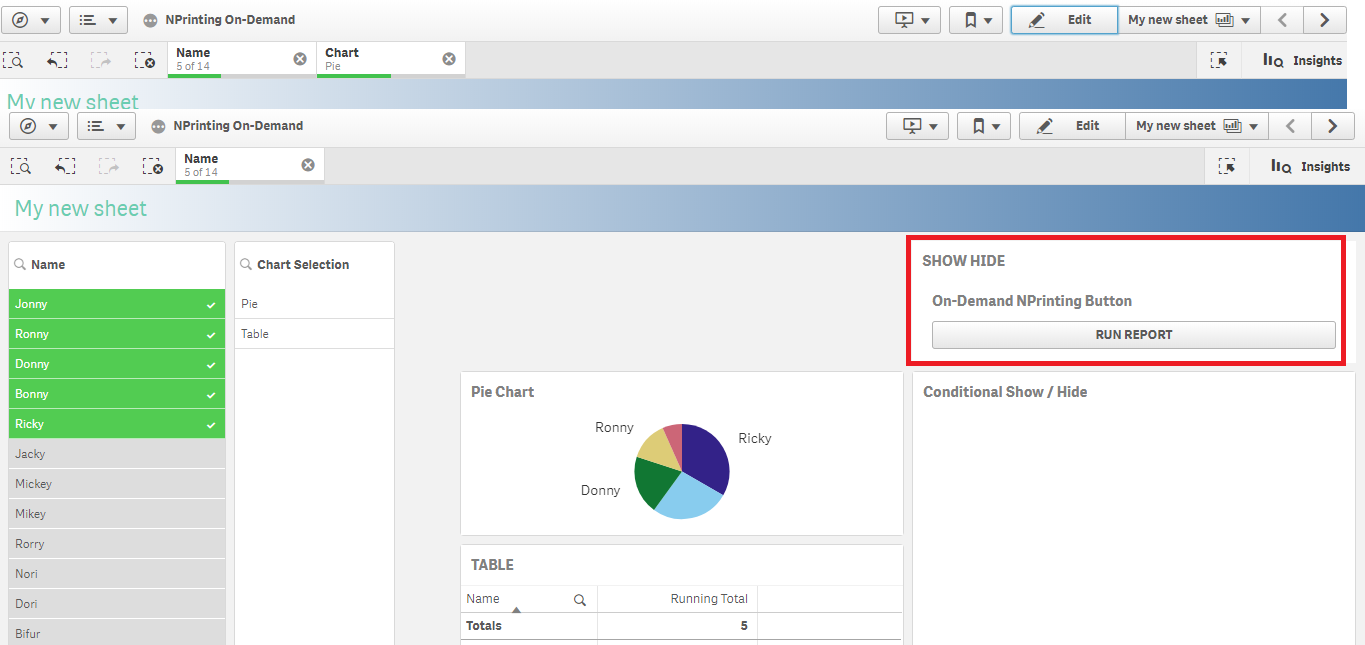The width and height of the screenshot is (1365, 645).
Task: Expand My new sheet selector in lower toolbar
Action: coord(1197,126)
